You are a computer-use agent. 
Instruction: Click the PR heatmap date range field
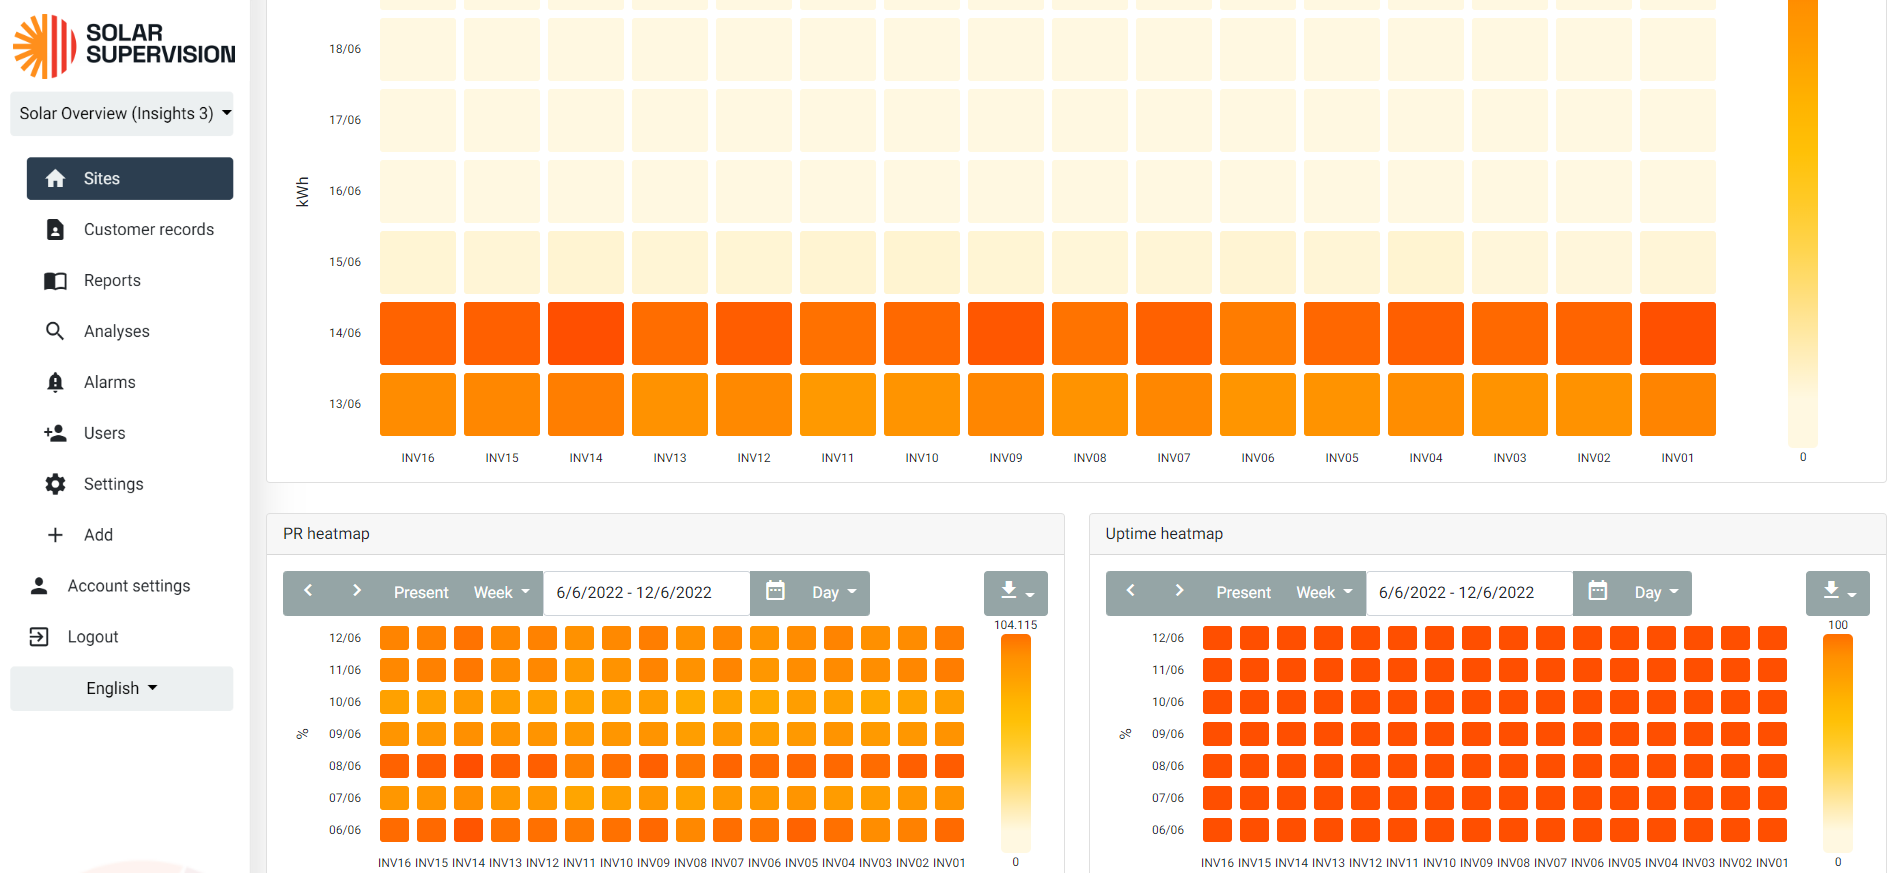pyautogui.click(x=646, y=593)
